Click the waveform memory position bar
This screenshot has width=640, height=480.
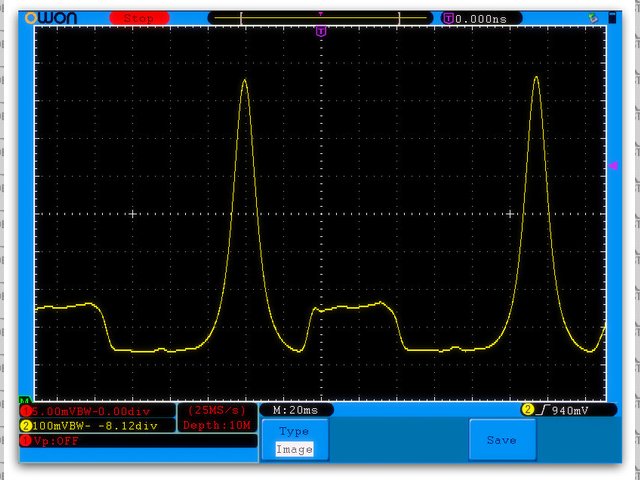pyautogui.click(x=319, y=18)
